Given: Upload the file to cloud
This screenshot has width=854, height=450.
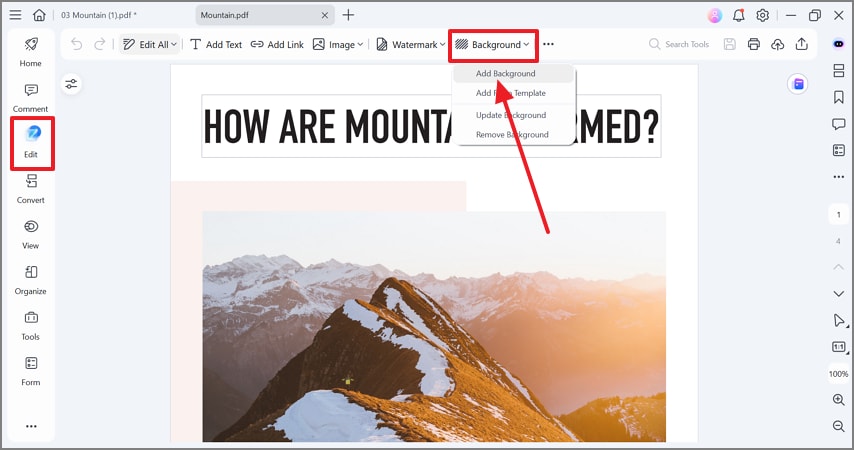Looking at the screenshot, I should coord(778,44).
